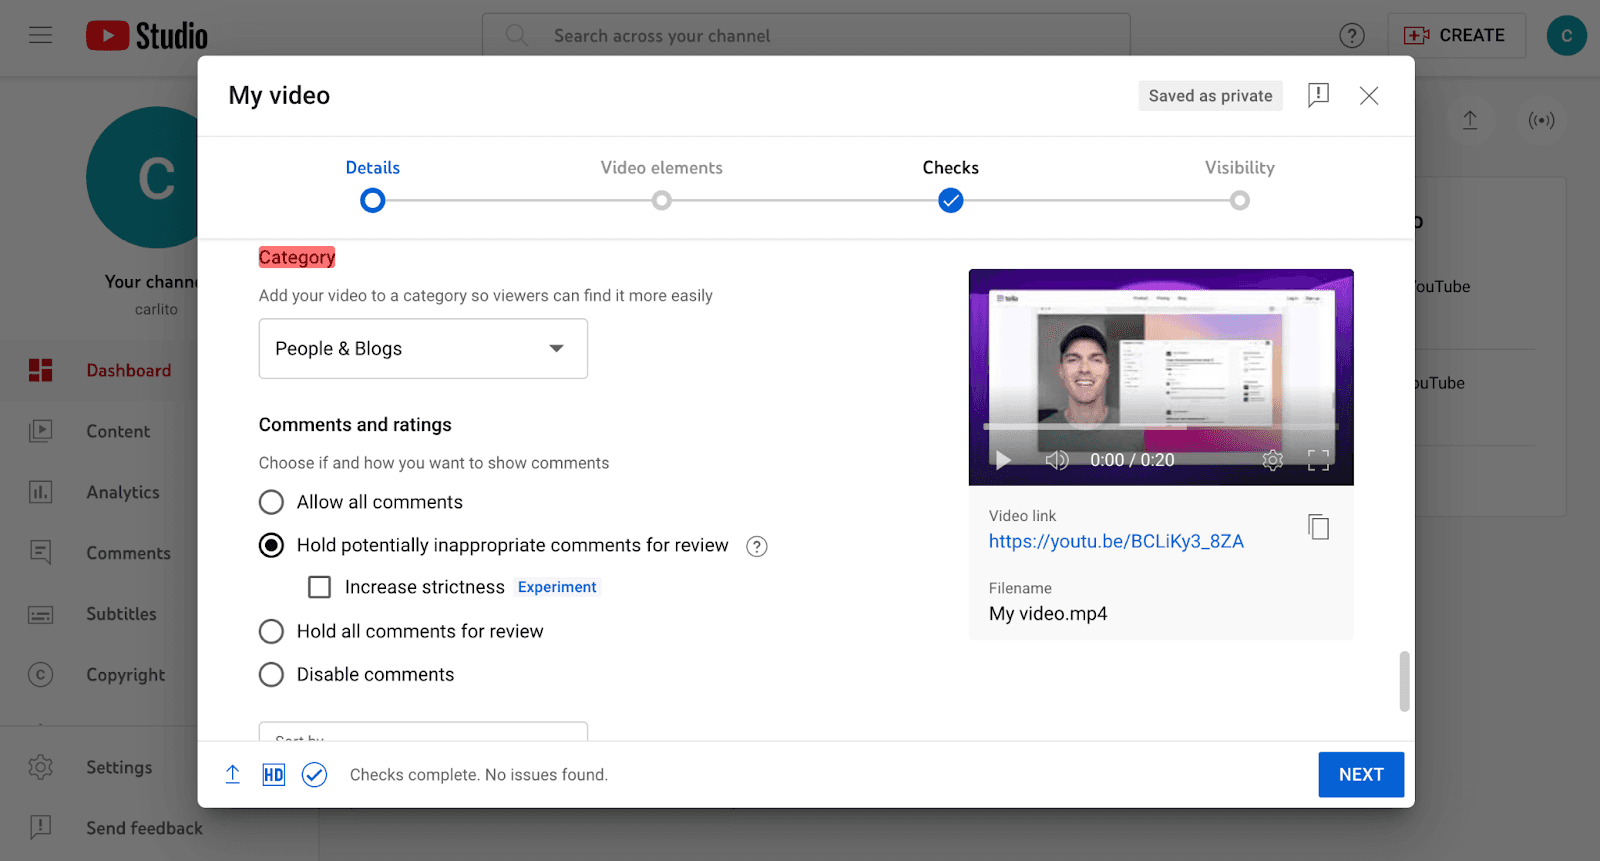Switch to the Visibility step

pyautogui.click(x=1239, y=200)
